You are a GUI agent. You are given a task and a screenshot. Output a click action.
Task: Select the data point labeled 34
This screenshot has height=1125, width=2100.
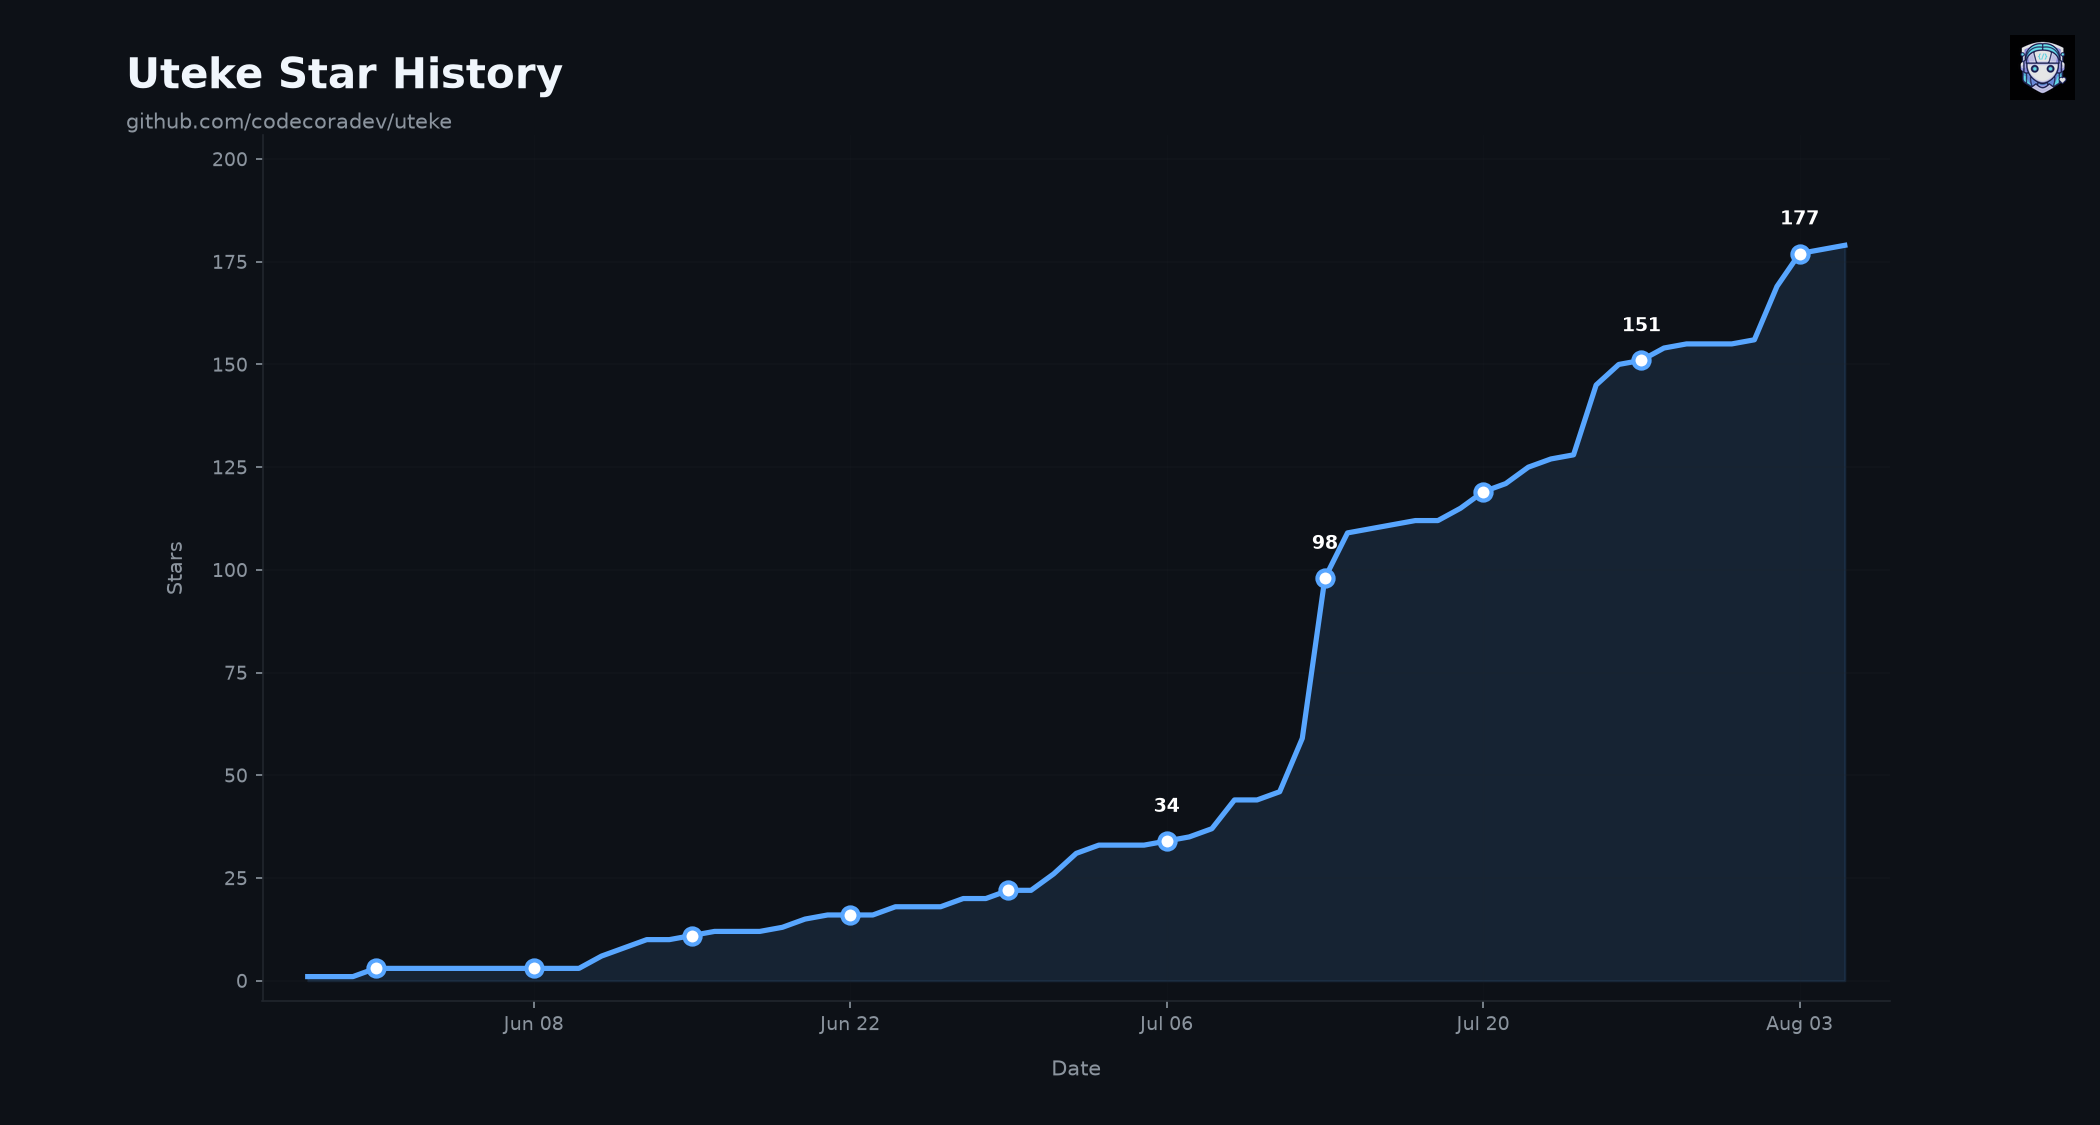(x=1167, y=841)
